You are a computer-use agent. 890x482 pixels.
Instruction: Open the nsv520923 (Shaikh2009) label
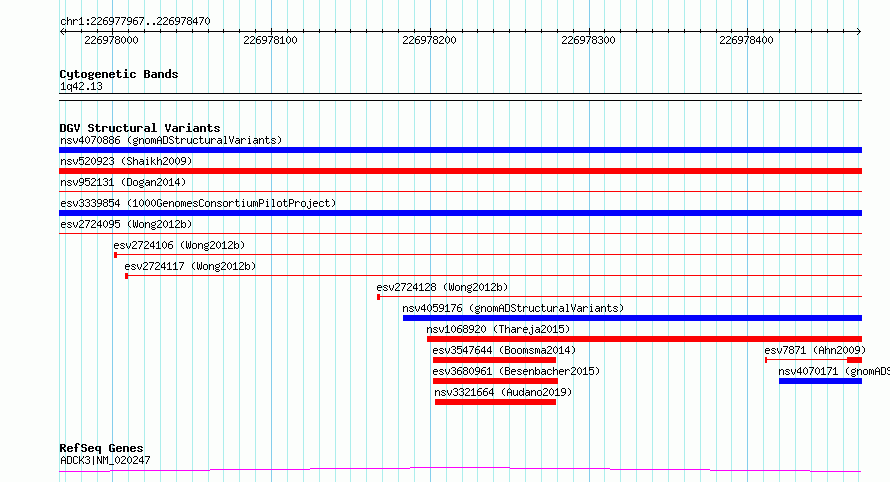pyautogui.click(x=126, y=161)
